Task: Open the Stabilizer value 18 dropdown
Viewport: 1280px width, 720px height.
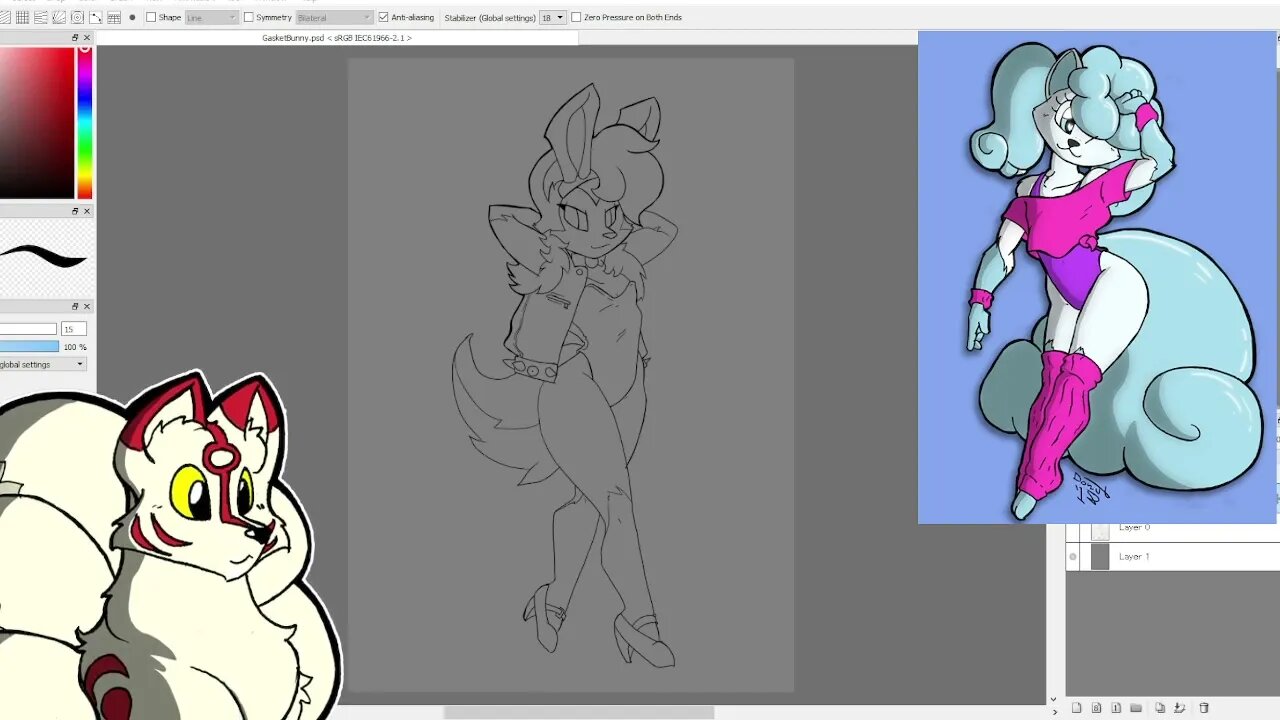Action: pos(553,17)
